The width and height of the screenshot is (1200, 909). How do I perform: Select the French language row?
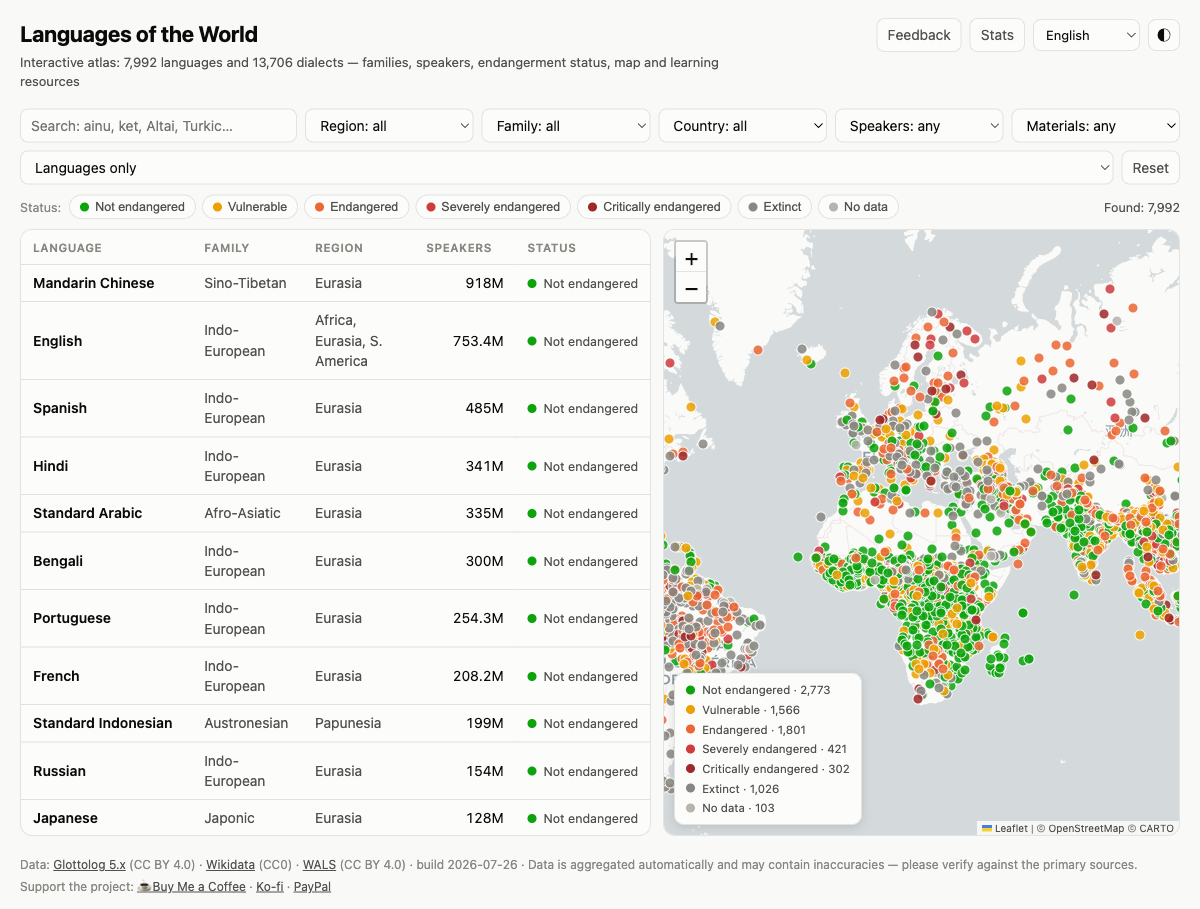click(335, 676)
